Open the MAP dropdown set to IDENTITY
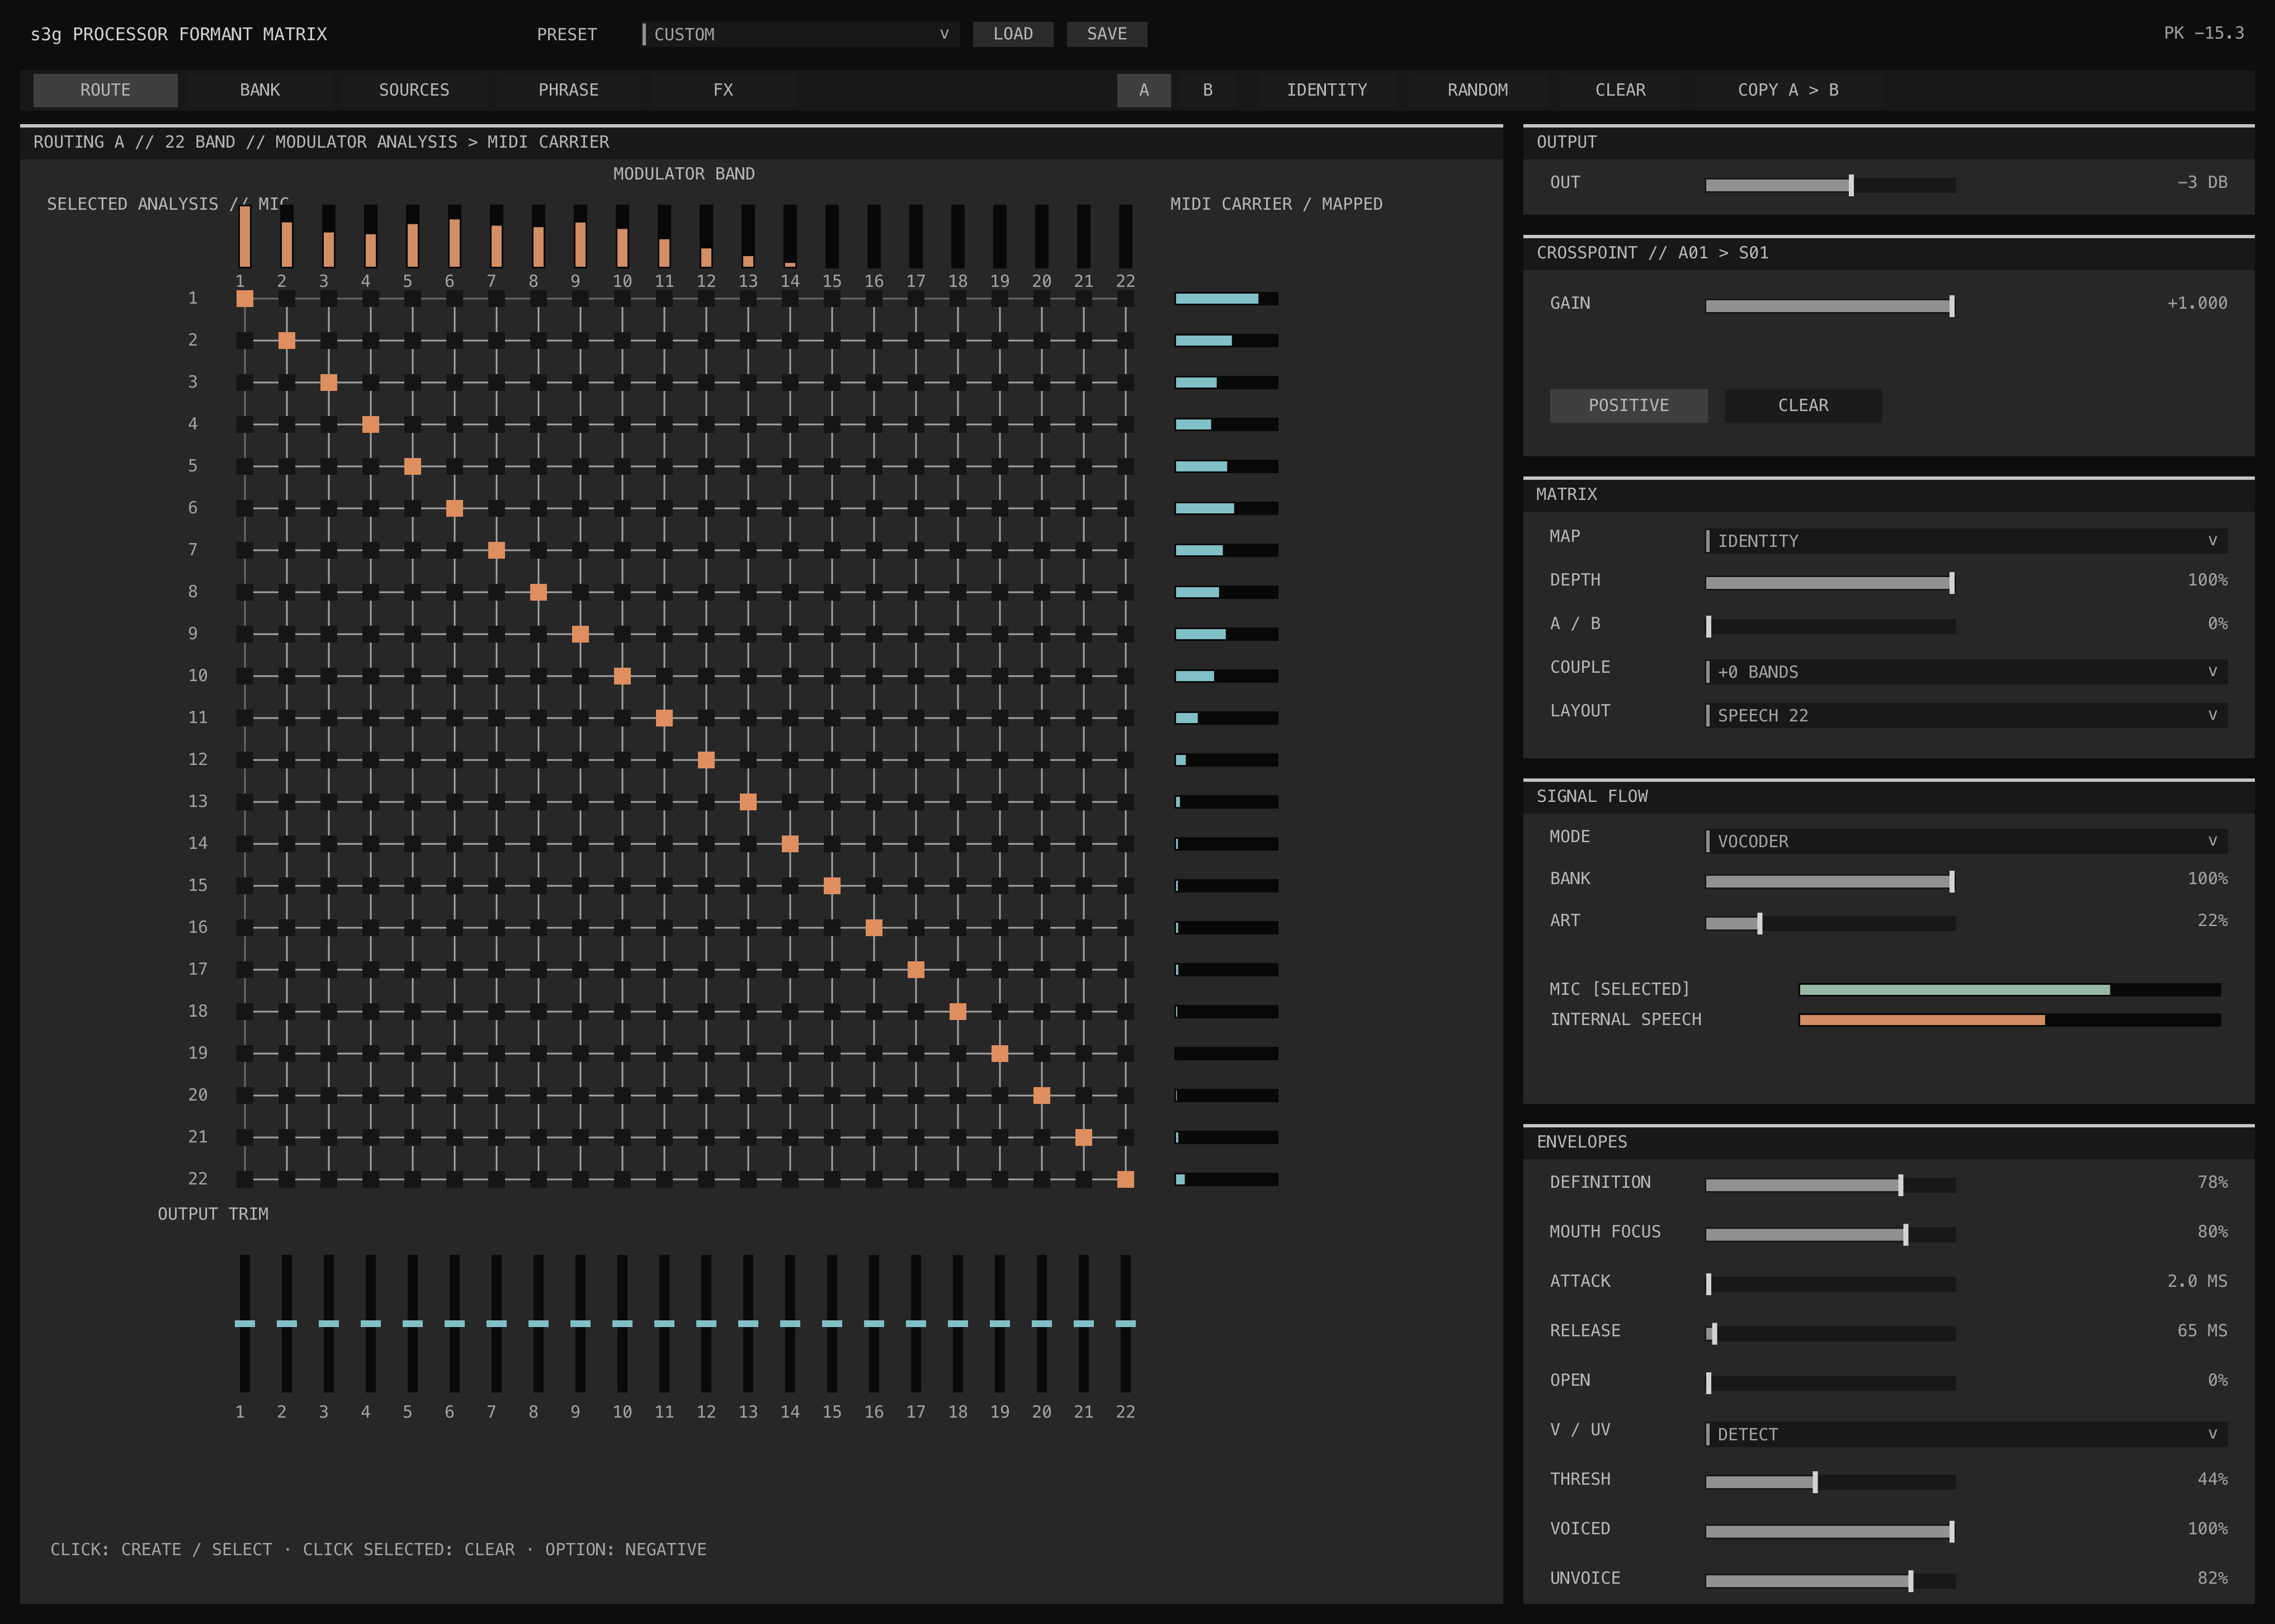The image size is (2275, 1624). [1966, 541]
